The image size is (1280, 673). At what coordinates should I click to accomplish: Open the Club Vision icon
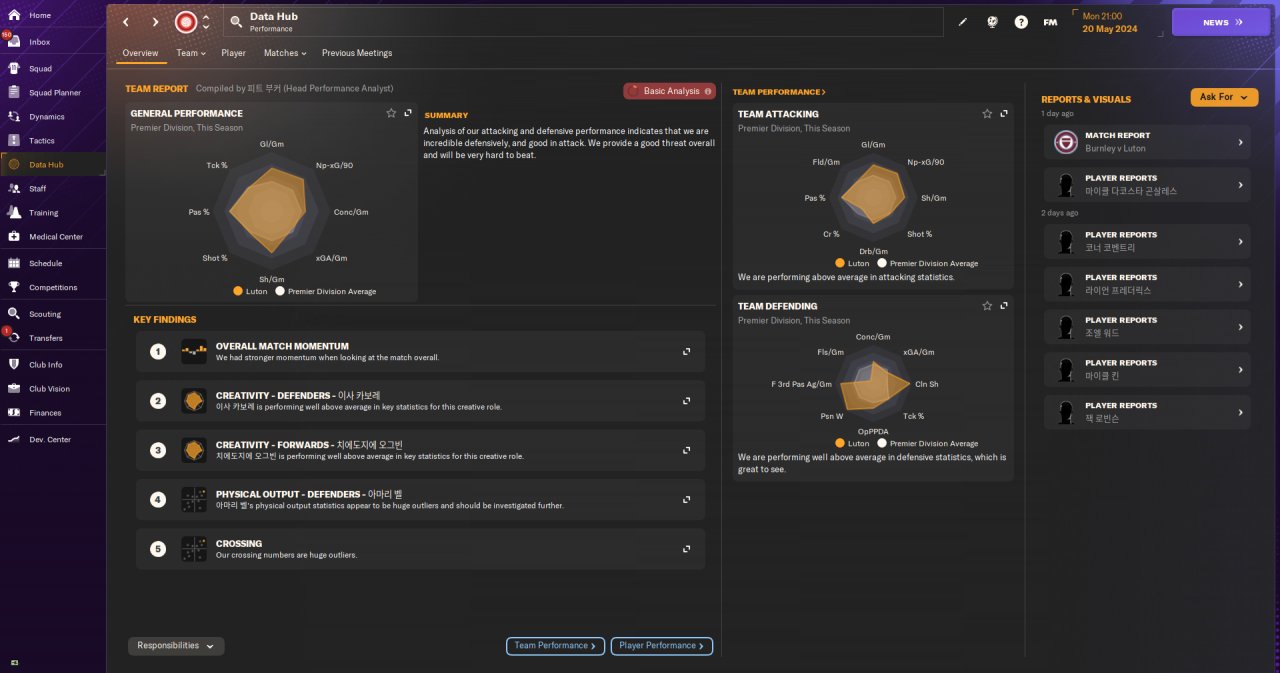pos(14,388)
